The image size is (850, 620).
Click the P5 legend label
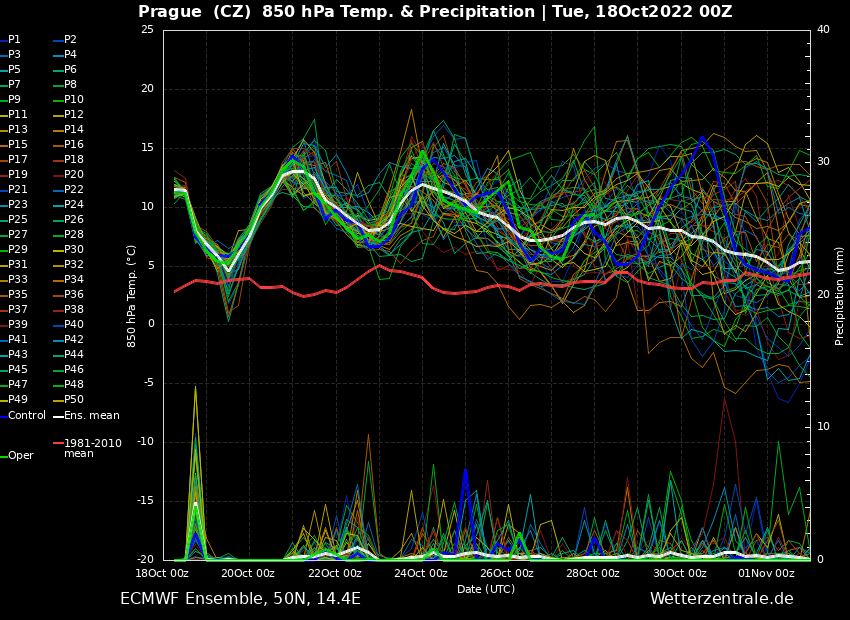point(14,69)
